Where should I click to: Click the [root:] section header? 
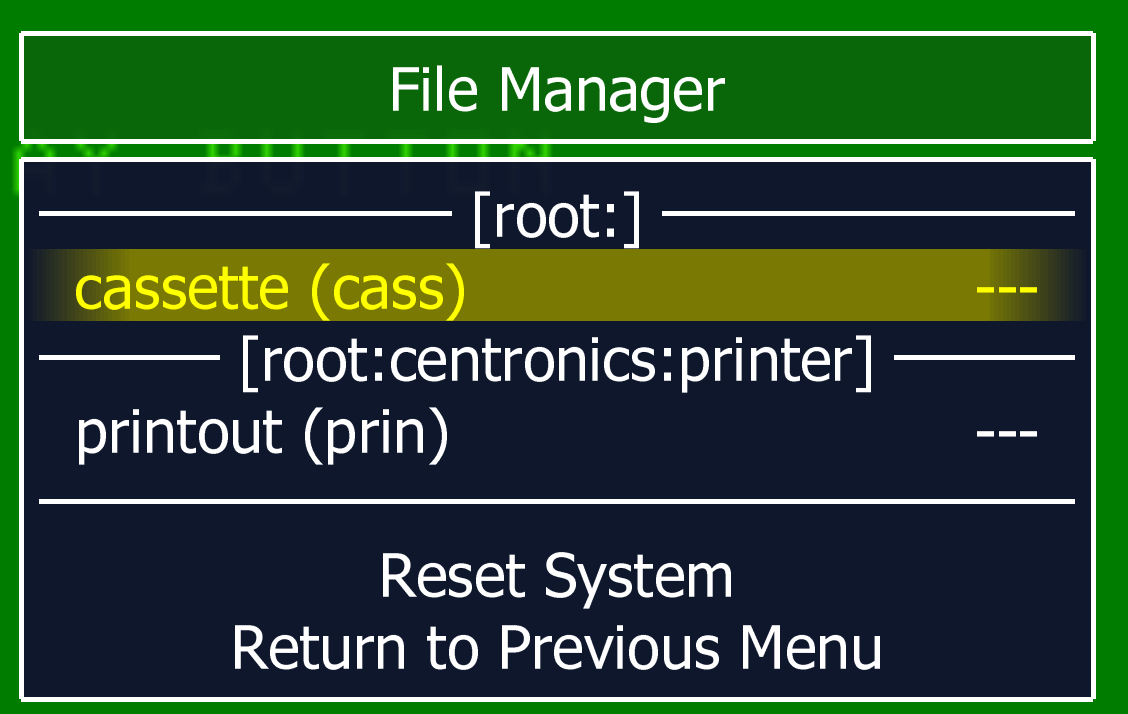557,216
